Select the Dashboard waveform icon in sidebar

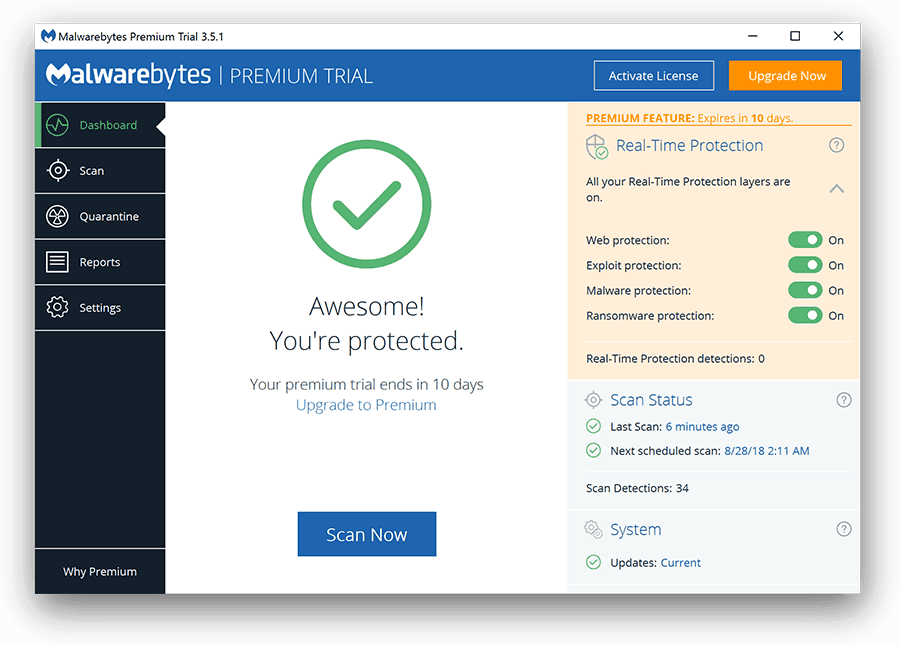[x=58, y=125]
